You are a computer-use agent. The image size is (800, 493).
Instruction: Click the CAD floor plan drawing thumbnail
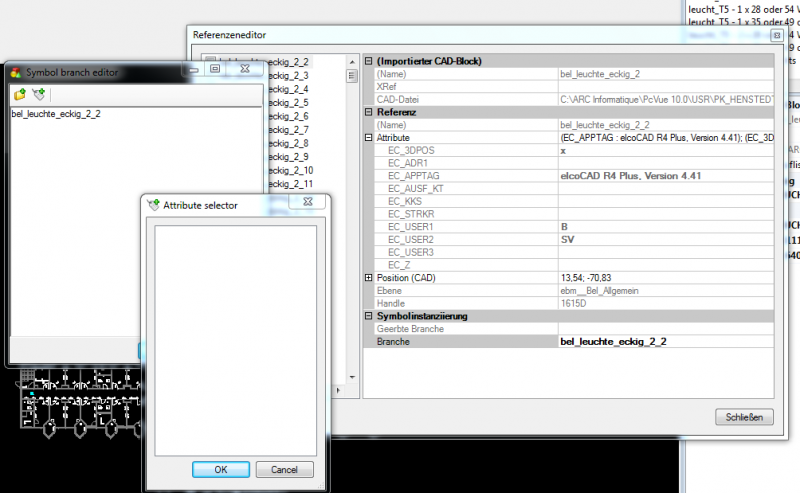(79, 403)
